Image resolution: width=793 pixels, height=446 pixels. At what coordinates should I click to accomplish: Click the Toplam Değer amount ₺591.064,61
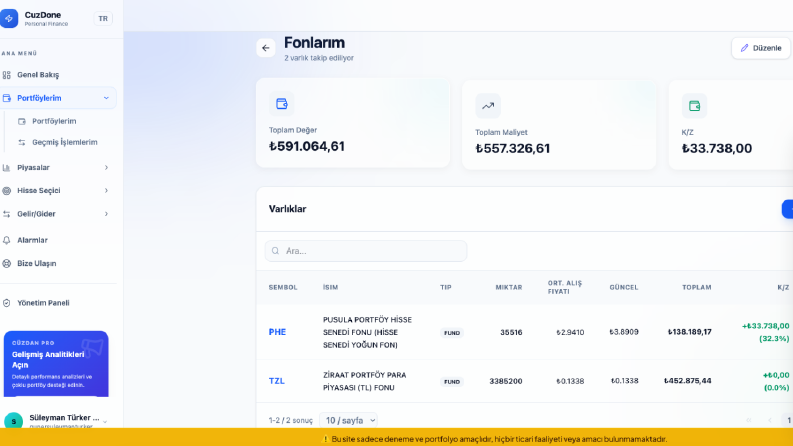pyautogui.click(x=307, y=146)
